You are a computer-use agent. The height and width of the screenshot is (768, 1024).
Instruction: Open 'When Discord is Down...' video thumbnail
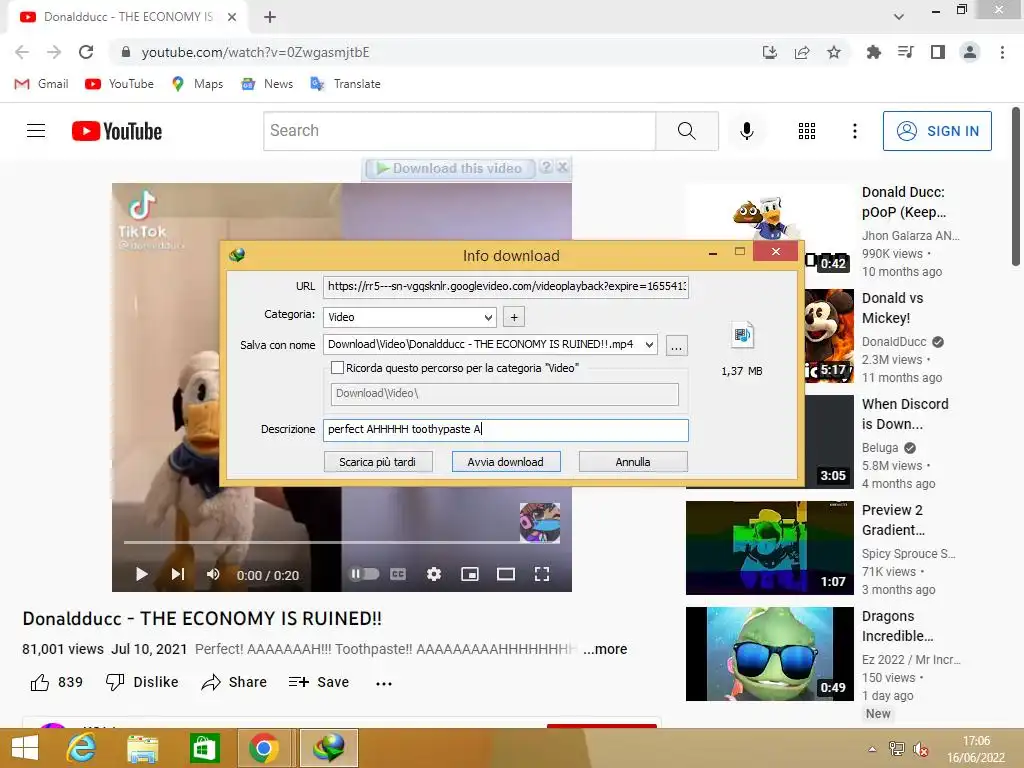pyautogui.click(x=829, y=441)
